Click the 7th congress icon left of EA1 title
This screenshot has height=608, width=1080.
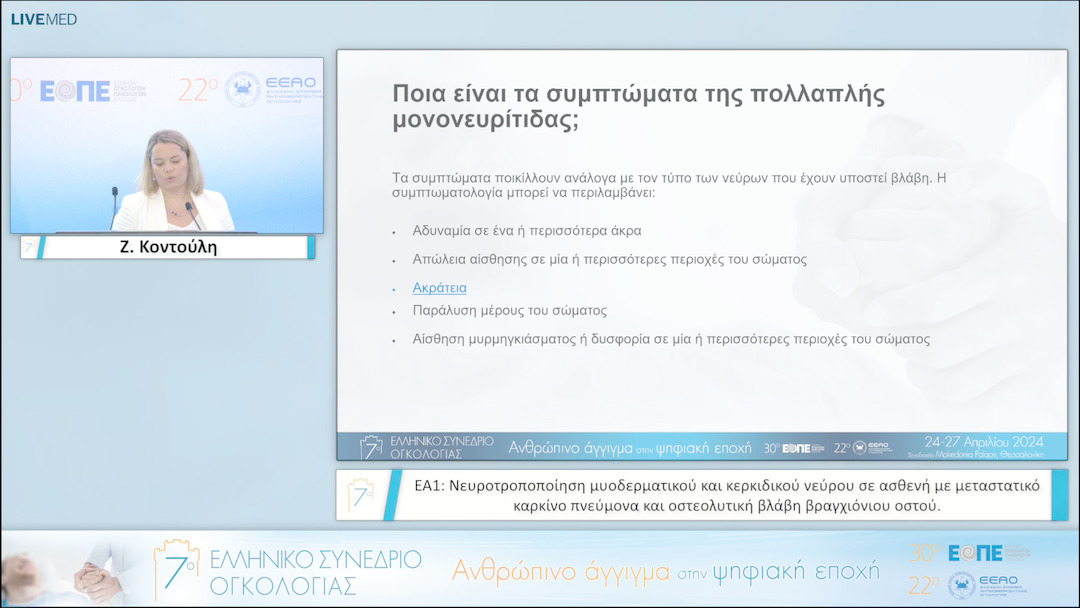[x=360, y=495]
